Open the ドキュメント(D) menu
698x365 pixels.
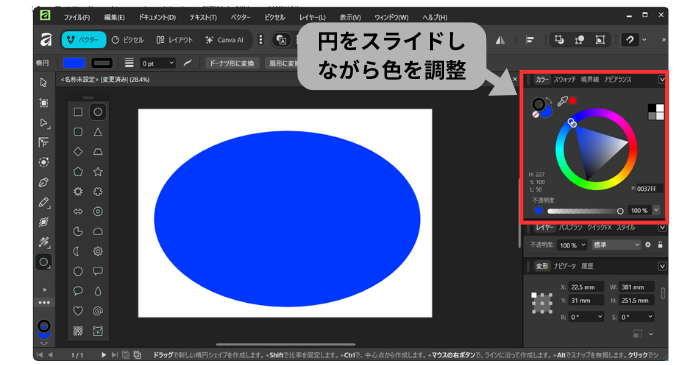coord(157,17)
